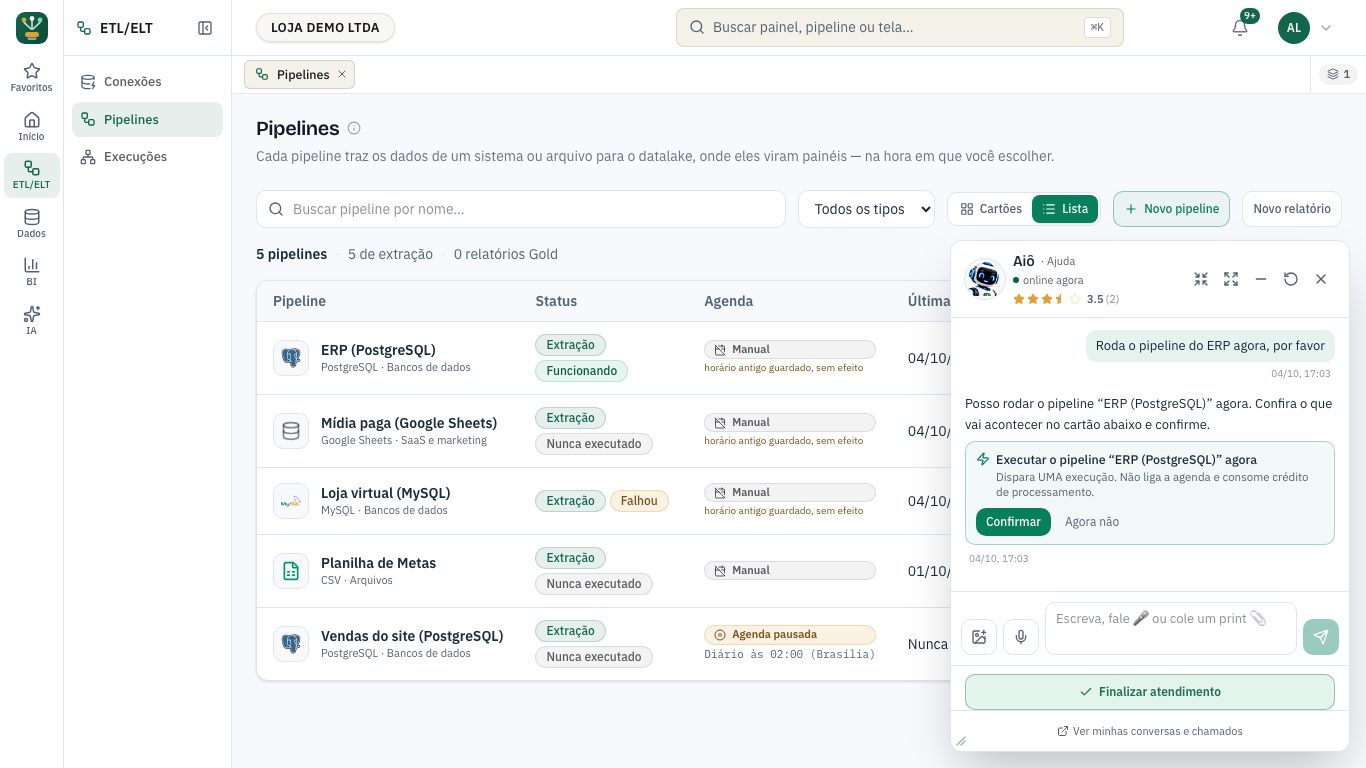Go to Início in the left rail

point(32,127)
